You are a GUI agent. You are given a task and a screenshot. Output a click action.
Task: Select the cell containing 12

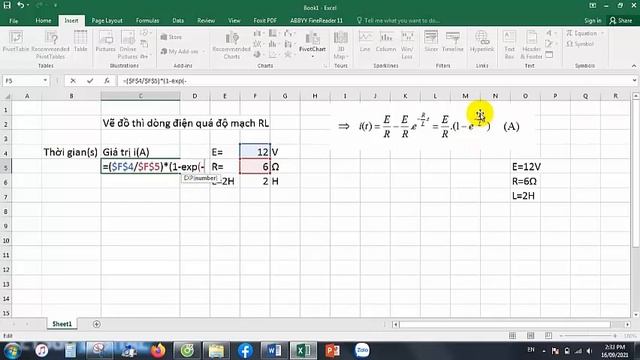tap(255, 152)
